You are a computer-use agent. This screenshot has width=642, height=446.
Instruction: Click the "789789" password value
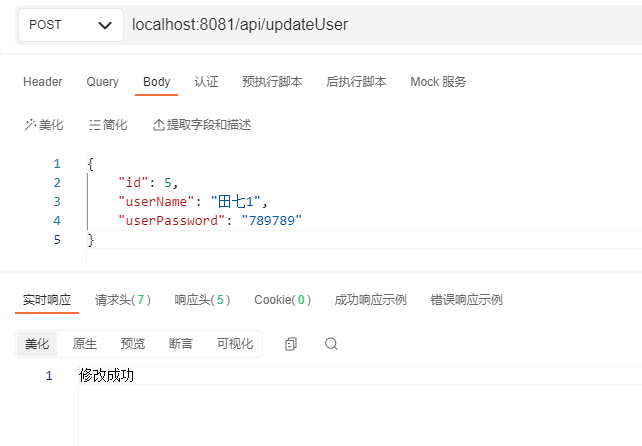[271, 221]
